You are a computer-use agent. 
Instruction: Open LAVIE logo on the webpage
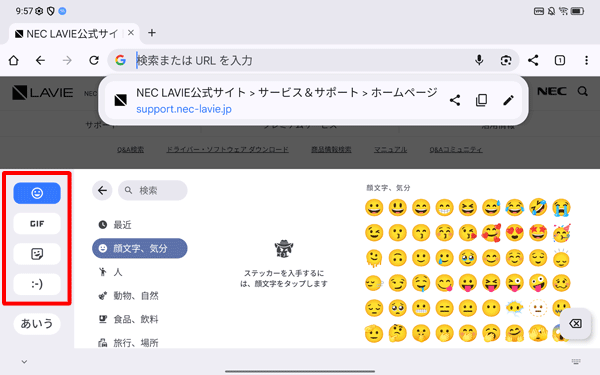42,92
